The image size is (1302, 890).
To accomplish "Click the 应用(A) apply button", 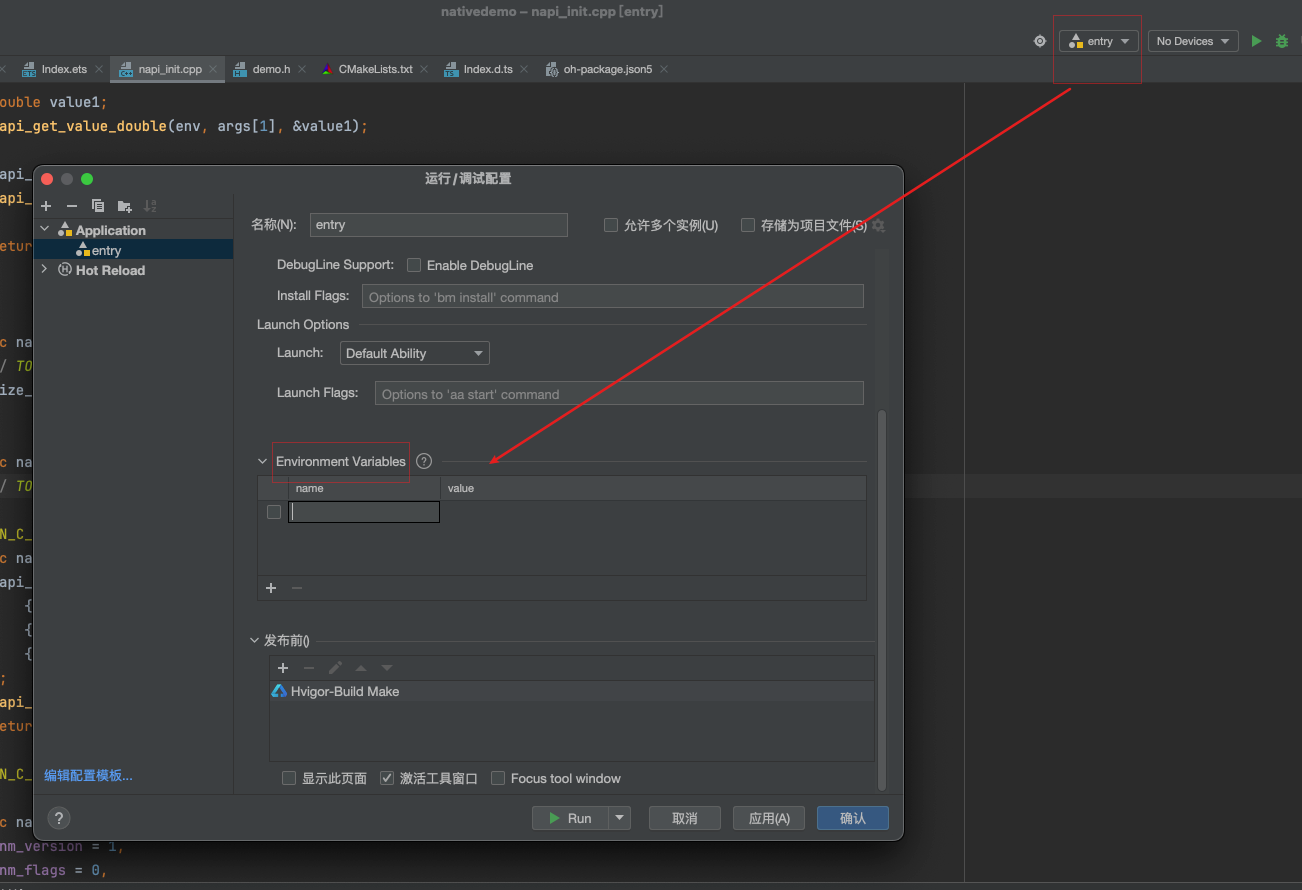I will [769, 818].
